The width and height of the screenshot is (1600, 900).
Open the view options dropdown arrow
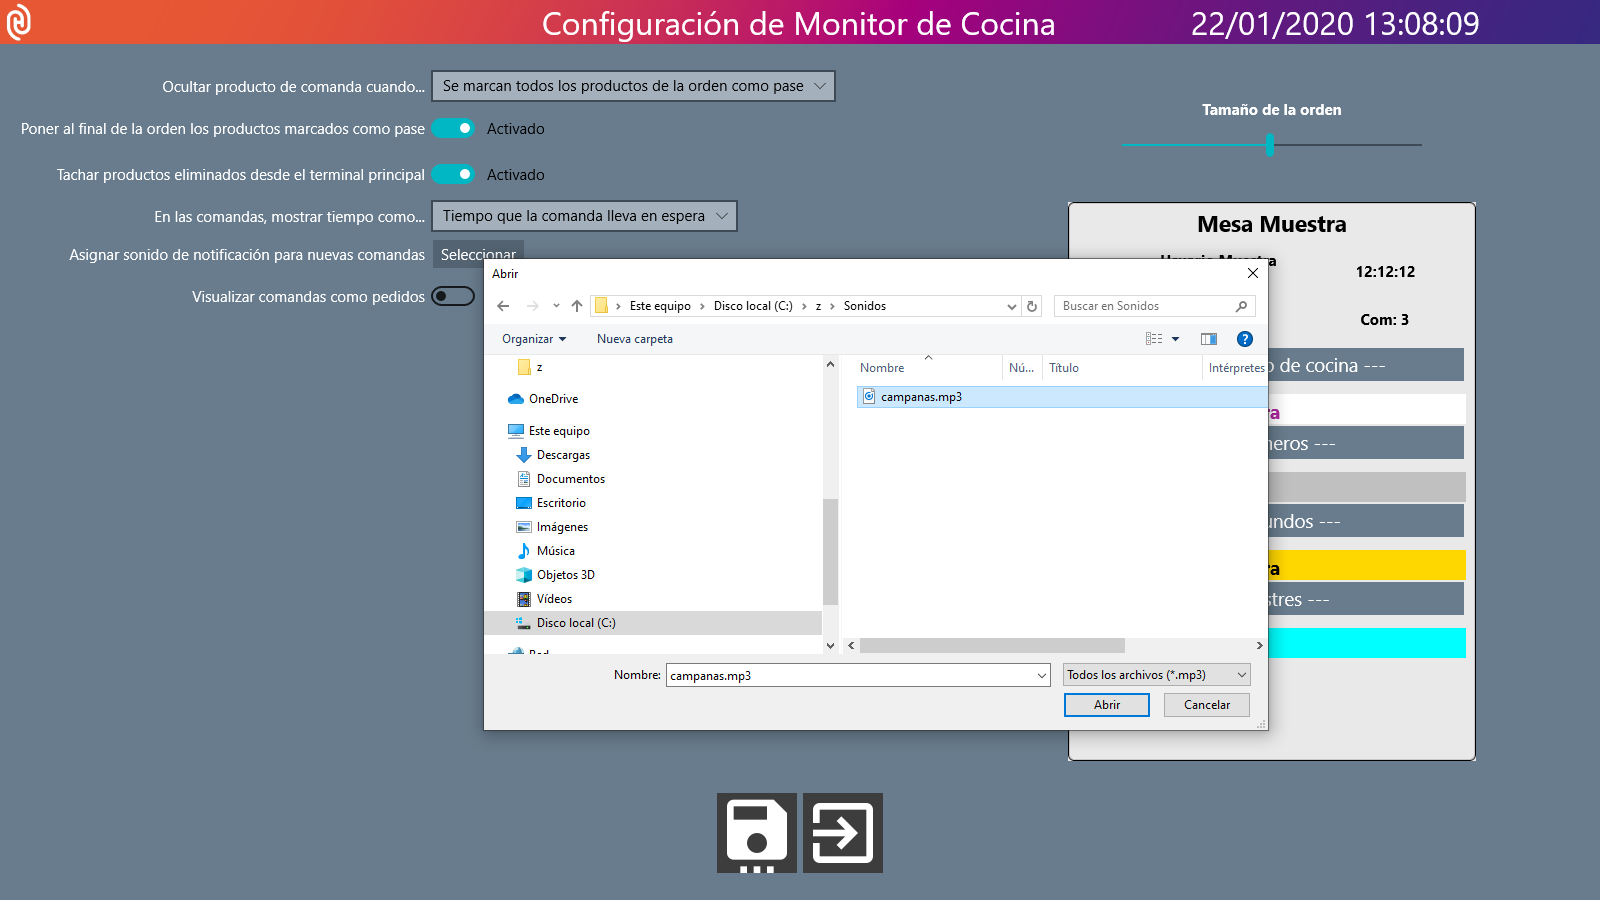pos(1175,339)
